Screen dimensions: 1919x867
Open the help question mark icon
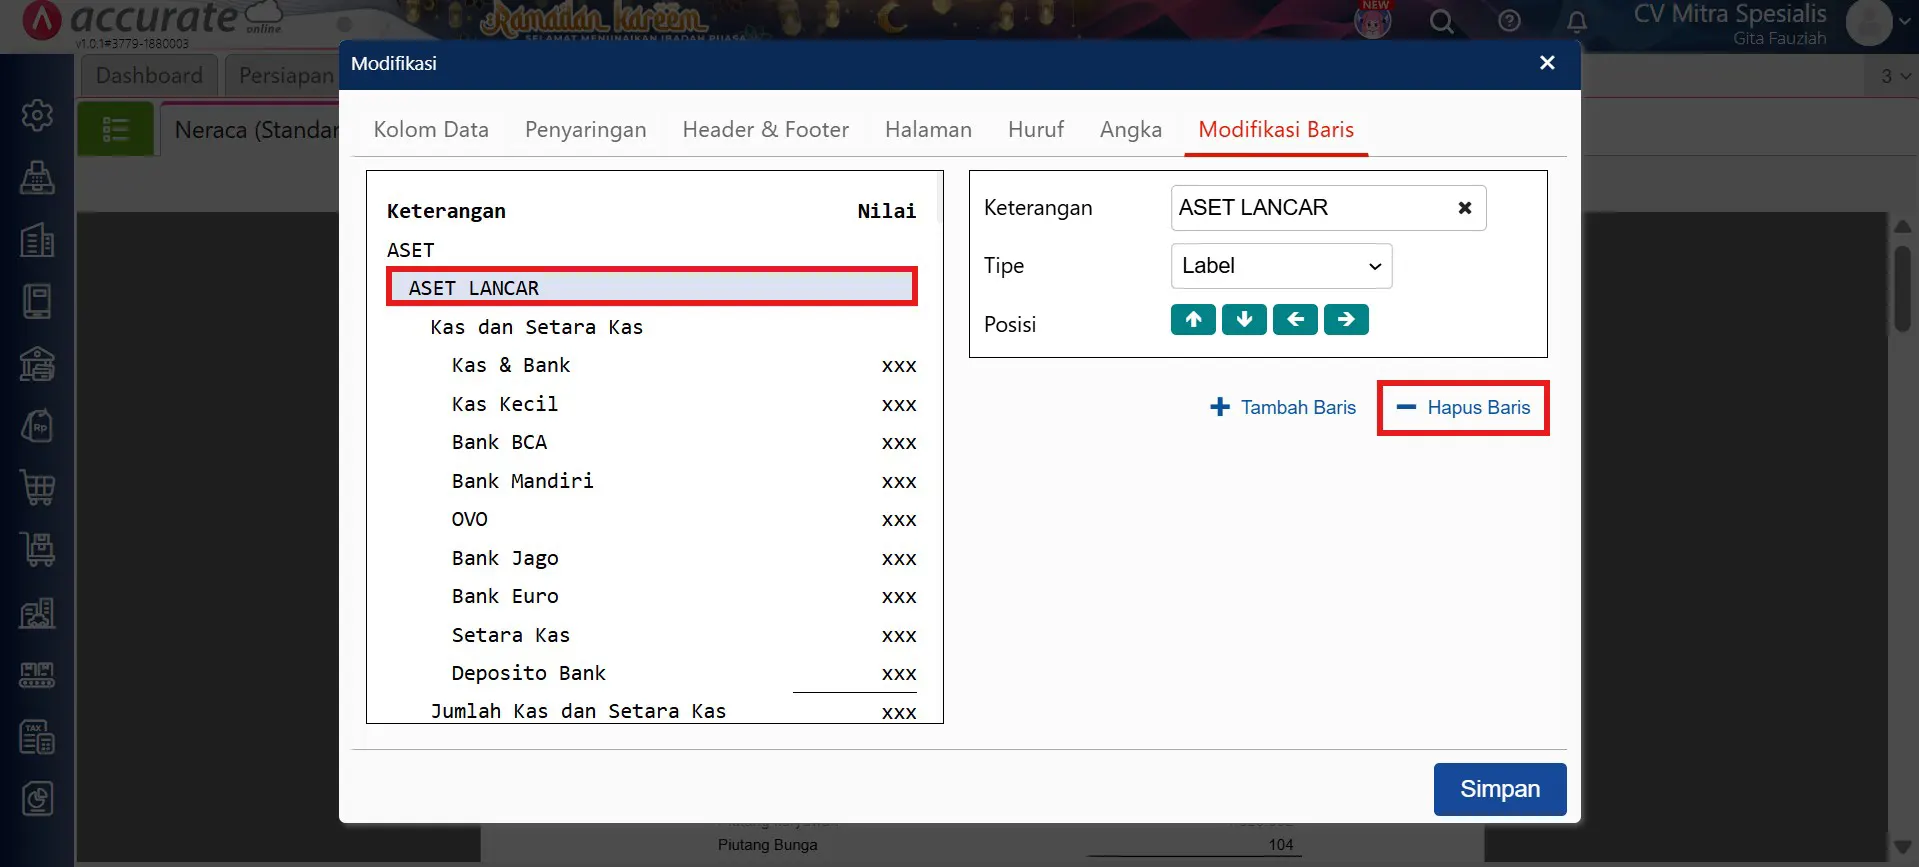pos(1509,22)
